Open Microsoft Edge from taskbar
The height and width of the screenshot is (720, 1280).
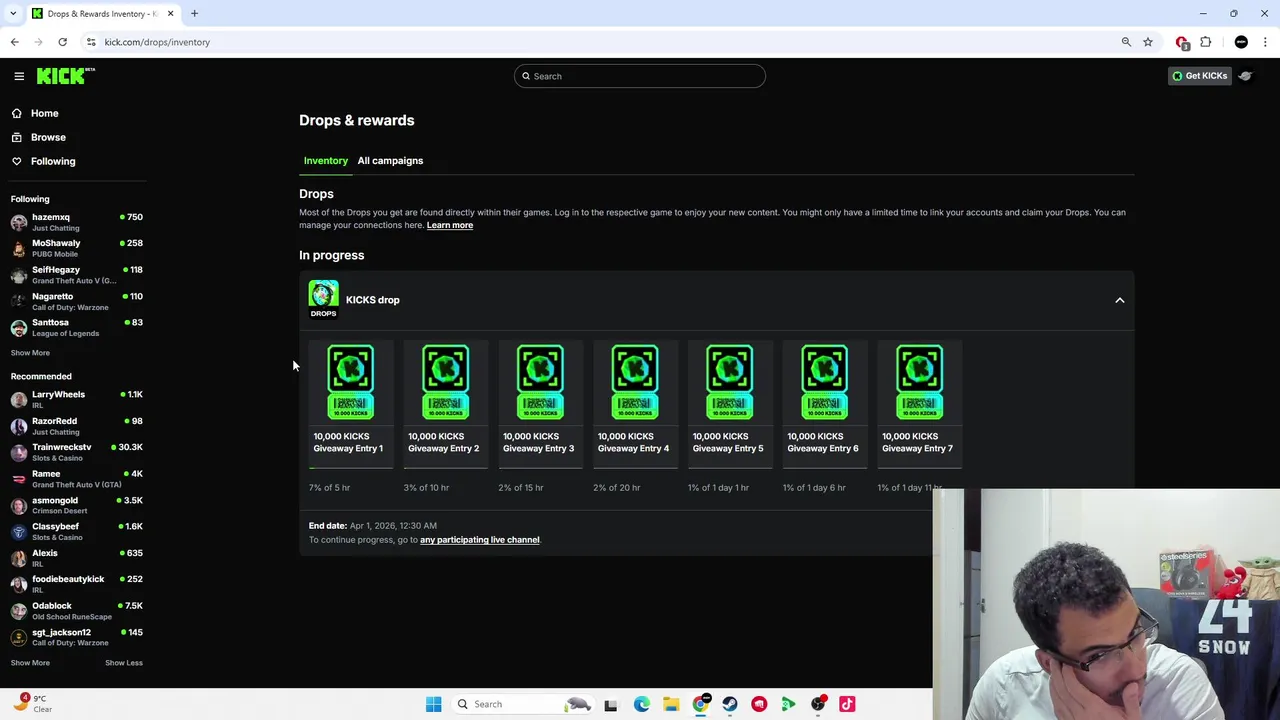click(x=641, y=704)
